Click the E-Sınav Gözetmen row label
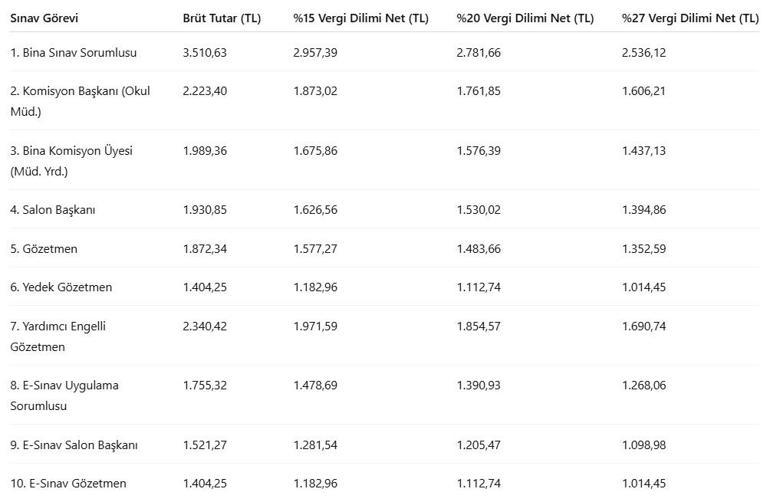770x502 pixels. (x=68, y=483)
